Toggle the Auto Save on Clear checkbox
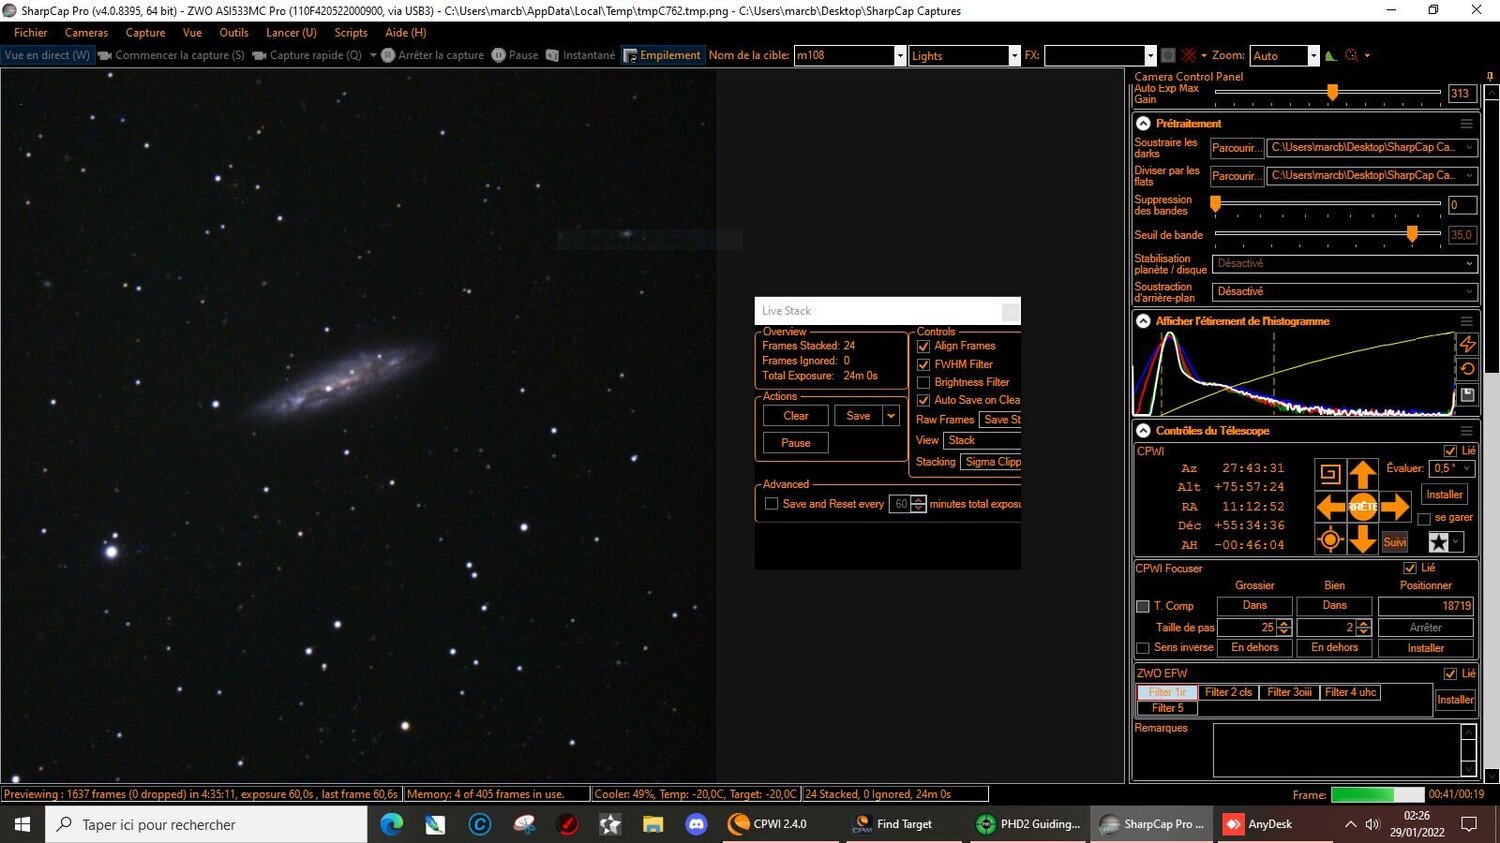 tap(923, 401)
